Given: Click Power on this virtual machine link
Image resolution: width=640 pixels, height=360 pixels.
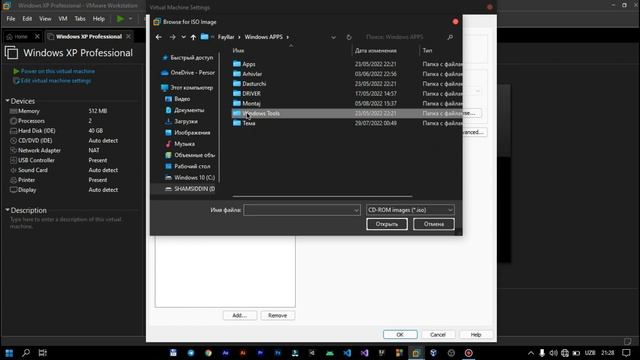Looking at the screenshot, I should (58, 71).
